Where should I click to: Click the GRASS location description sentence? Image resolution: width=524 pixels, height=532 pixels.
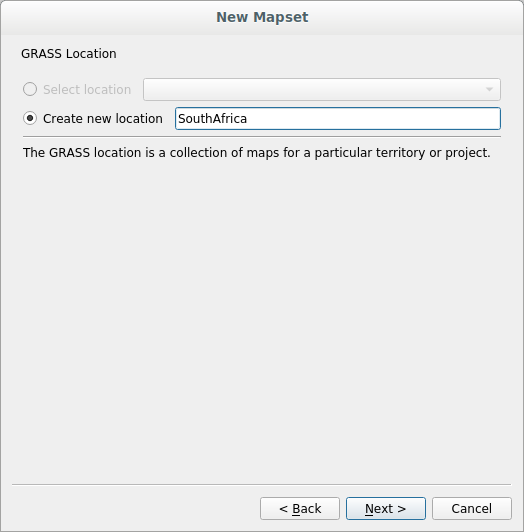click(257, 153)
